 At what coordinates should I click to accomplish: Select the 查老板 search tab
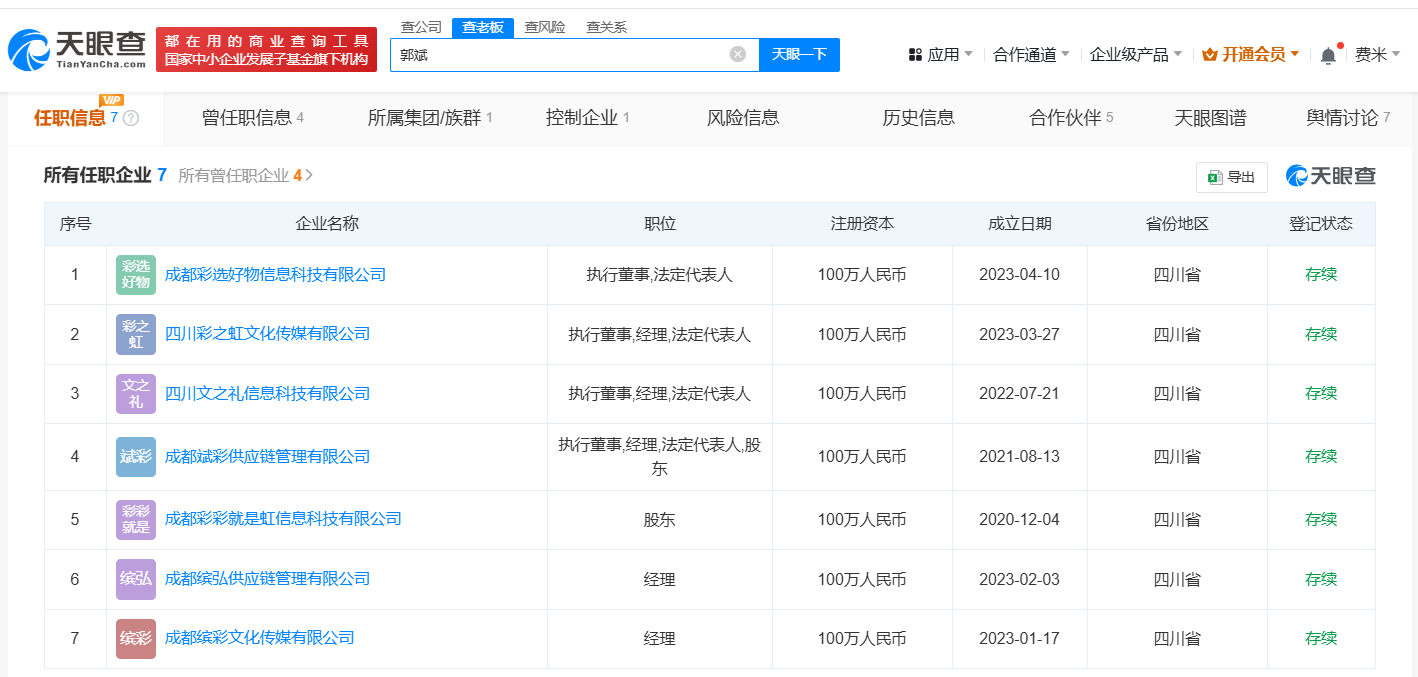(483, 27)
